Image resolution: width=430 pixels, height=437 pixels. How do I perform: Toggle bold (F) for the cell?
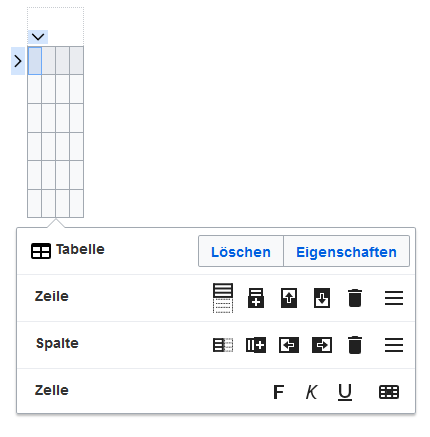pyautogui.click(x=279, y=392)
